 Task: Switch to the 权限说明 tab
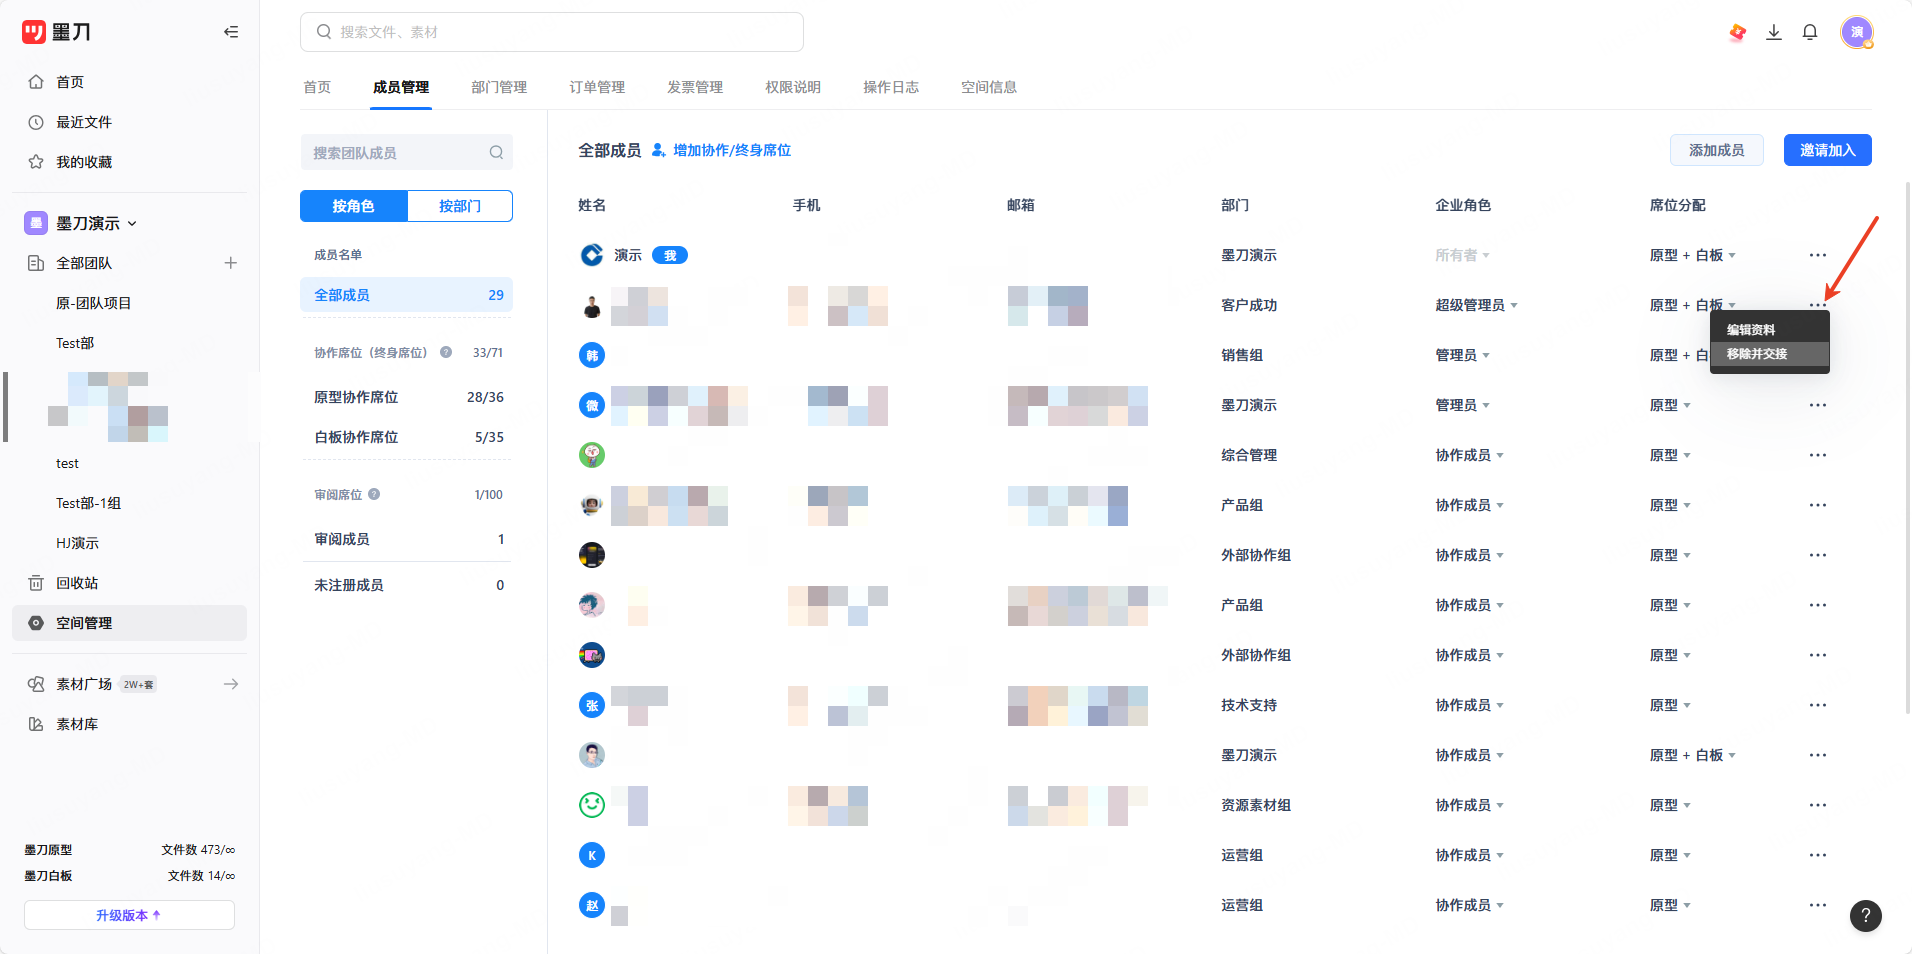793,87
